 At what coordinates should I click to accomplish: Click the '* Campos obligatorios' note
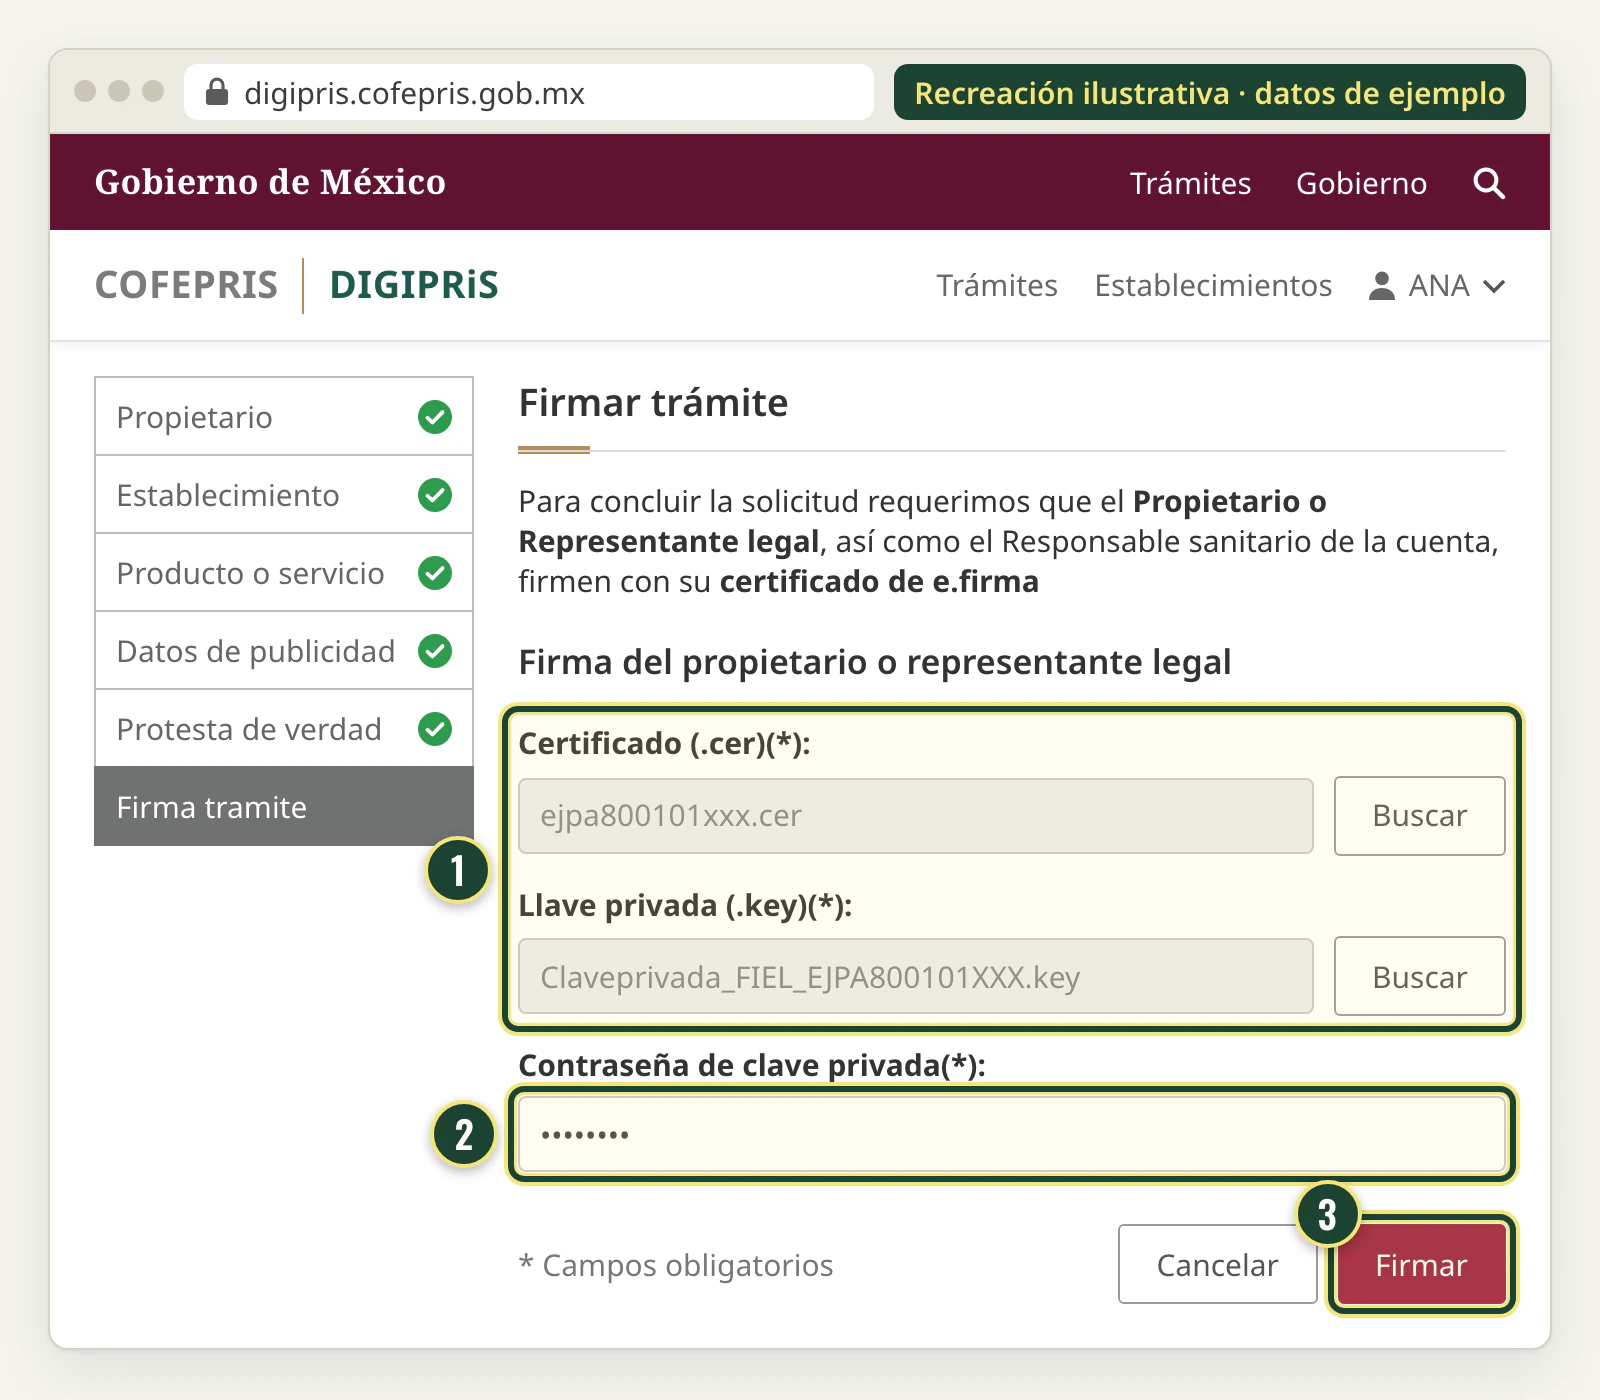pyautogui.click(x=676, y=1266)
